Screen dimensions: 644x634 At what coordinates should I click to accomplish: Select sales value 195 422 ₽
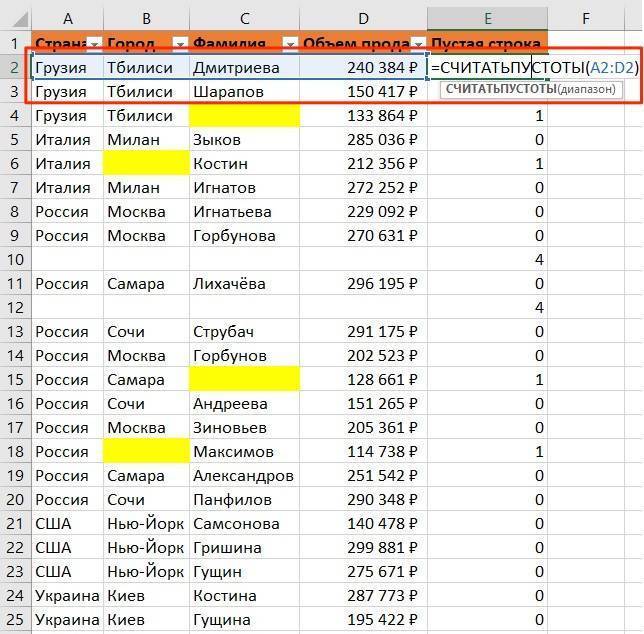click(363, 619)
